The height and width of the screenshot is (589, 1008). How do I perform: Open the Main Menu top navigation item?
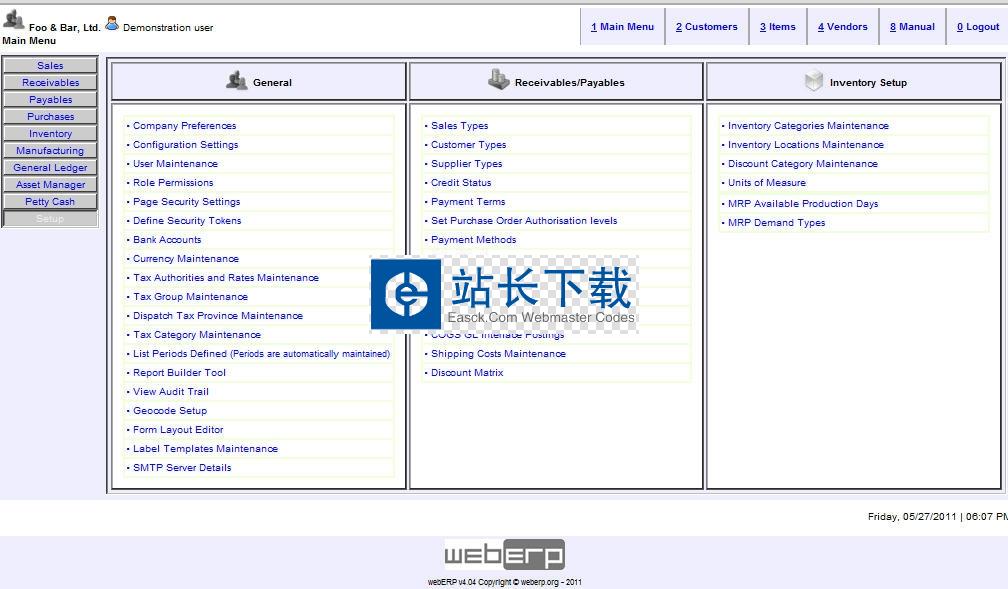click(x=622, y=27)
